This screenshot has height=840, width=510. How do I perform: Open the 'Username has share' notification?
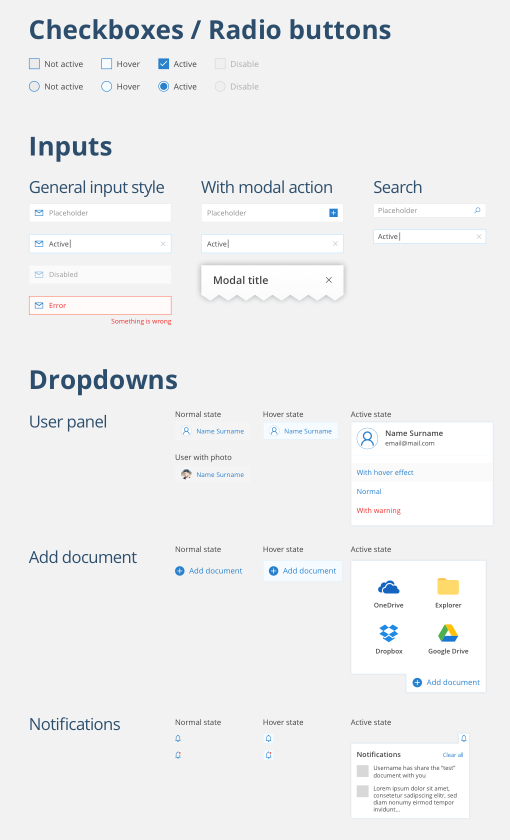coord(410,771)
